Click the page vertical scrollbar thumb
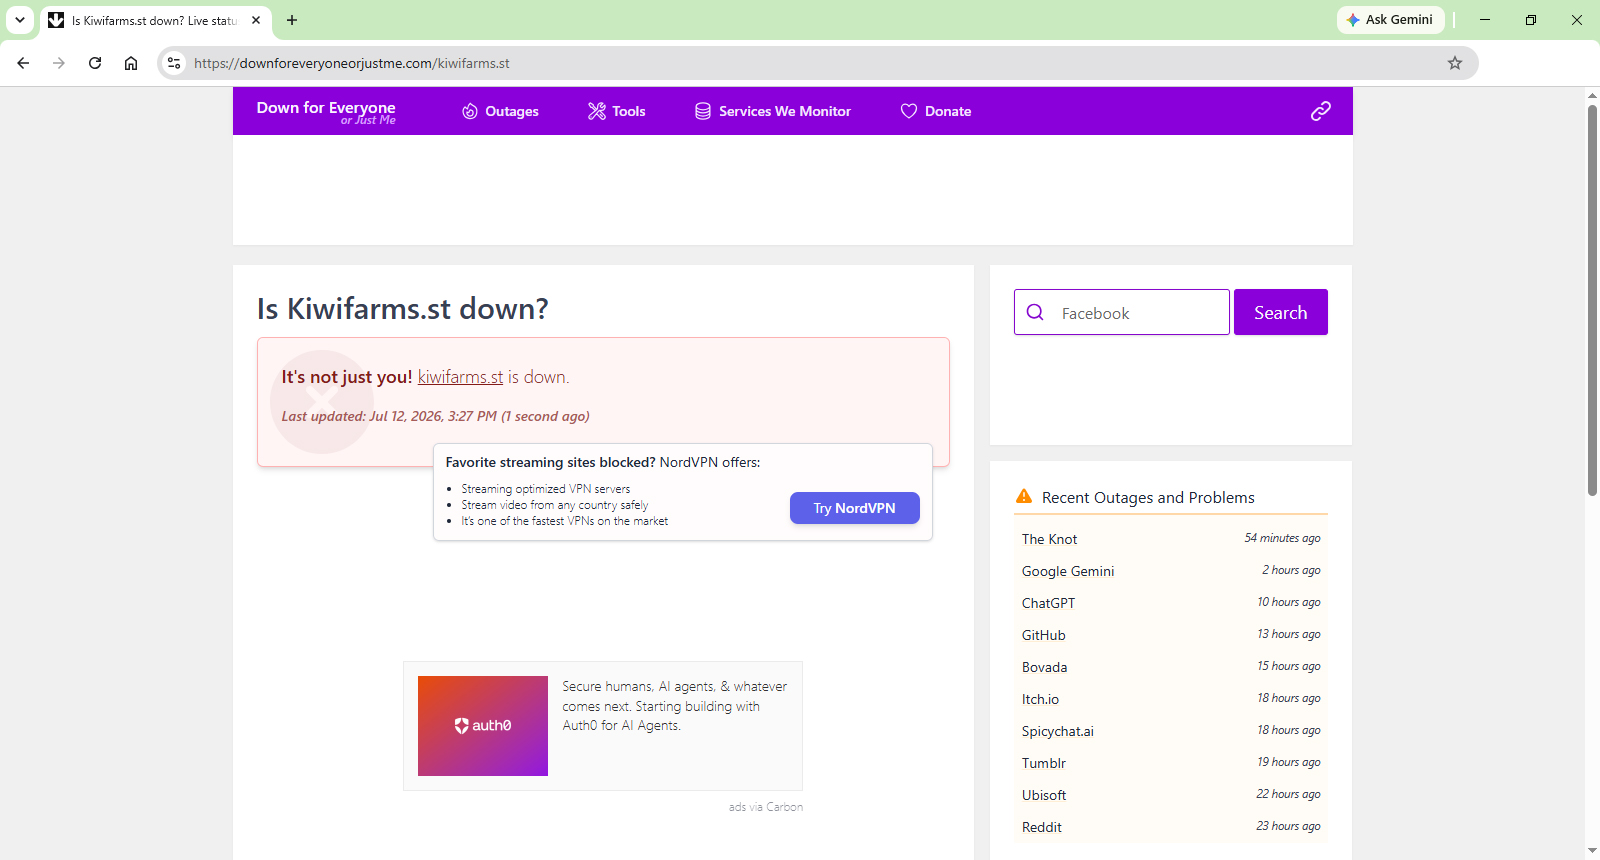Image resolution: width=1600 pixels, height=860 pixels. [x=1592, y=300]
